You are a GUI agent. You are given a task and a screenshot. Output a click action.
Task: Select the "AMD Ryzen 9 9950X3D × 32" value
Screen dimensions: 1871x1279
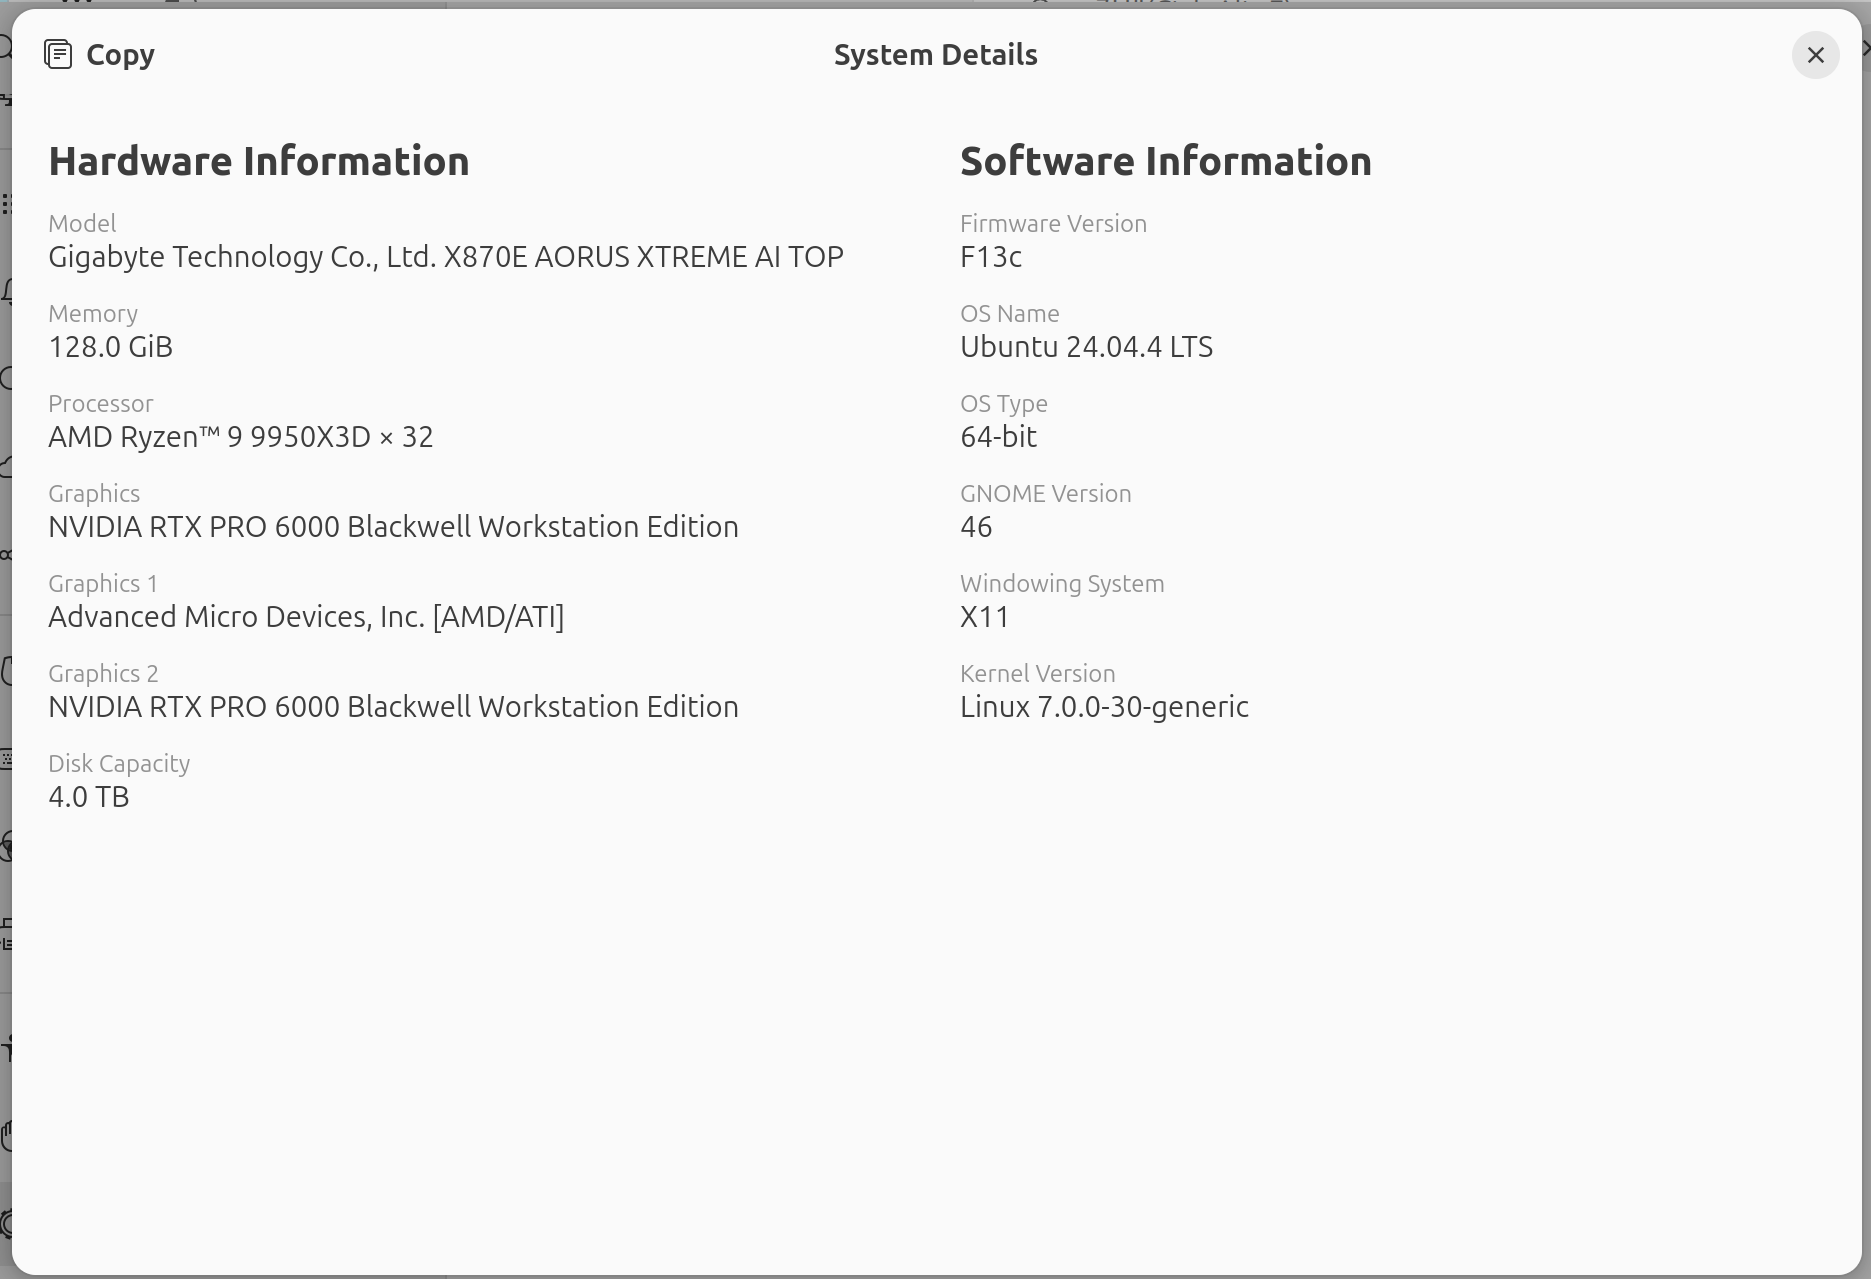click(x=241, y=437)
